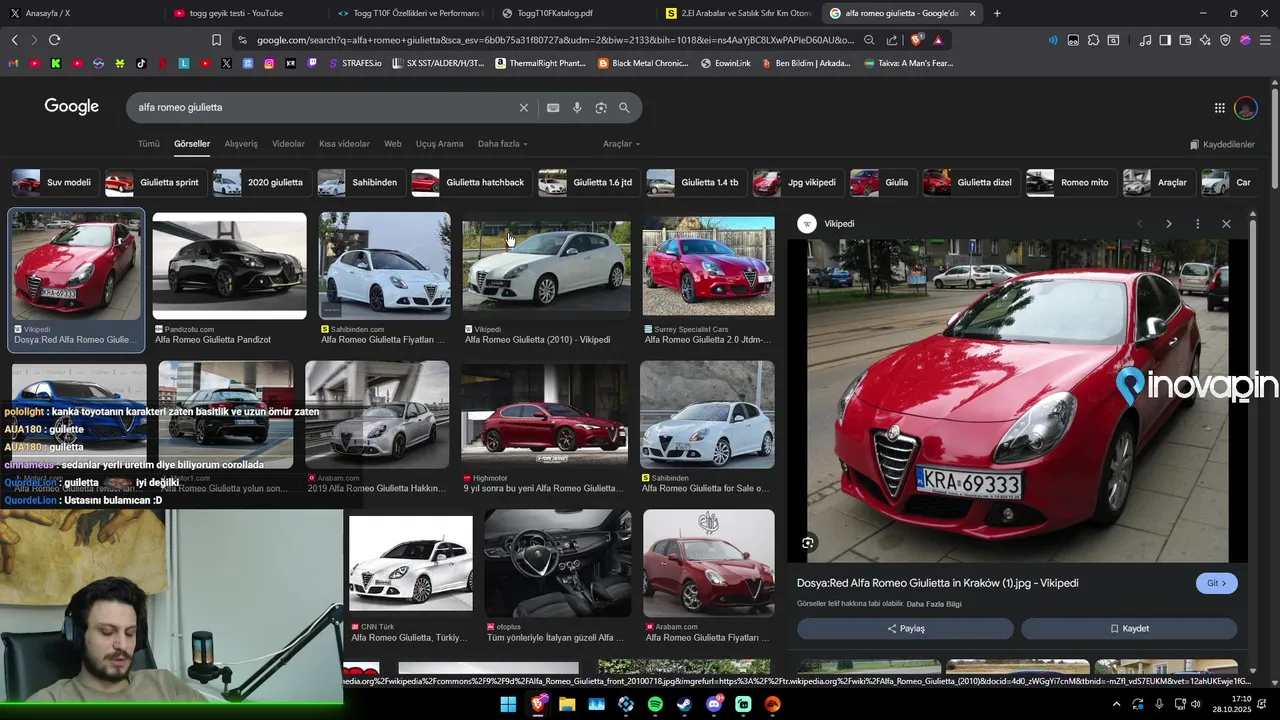Open the ThermalRight Phant... bookmark
Viewport: 1280px width, 720px height.
coord(541,63)
